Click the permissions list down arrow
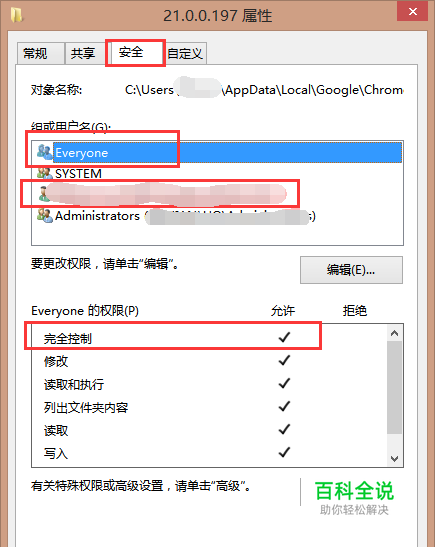435x547 pixels. click(x=395, y=458)
